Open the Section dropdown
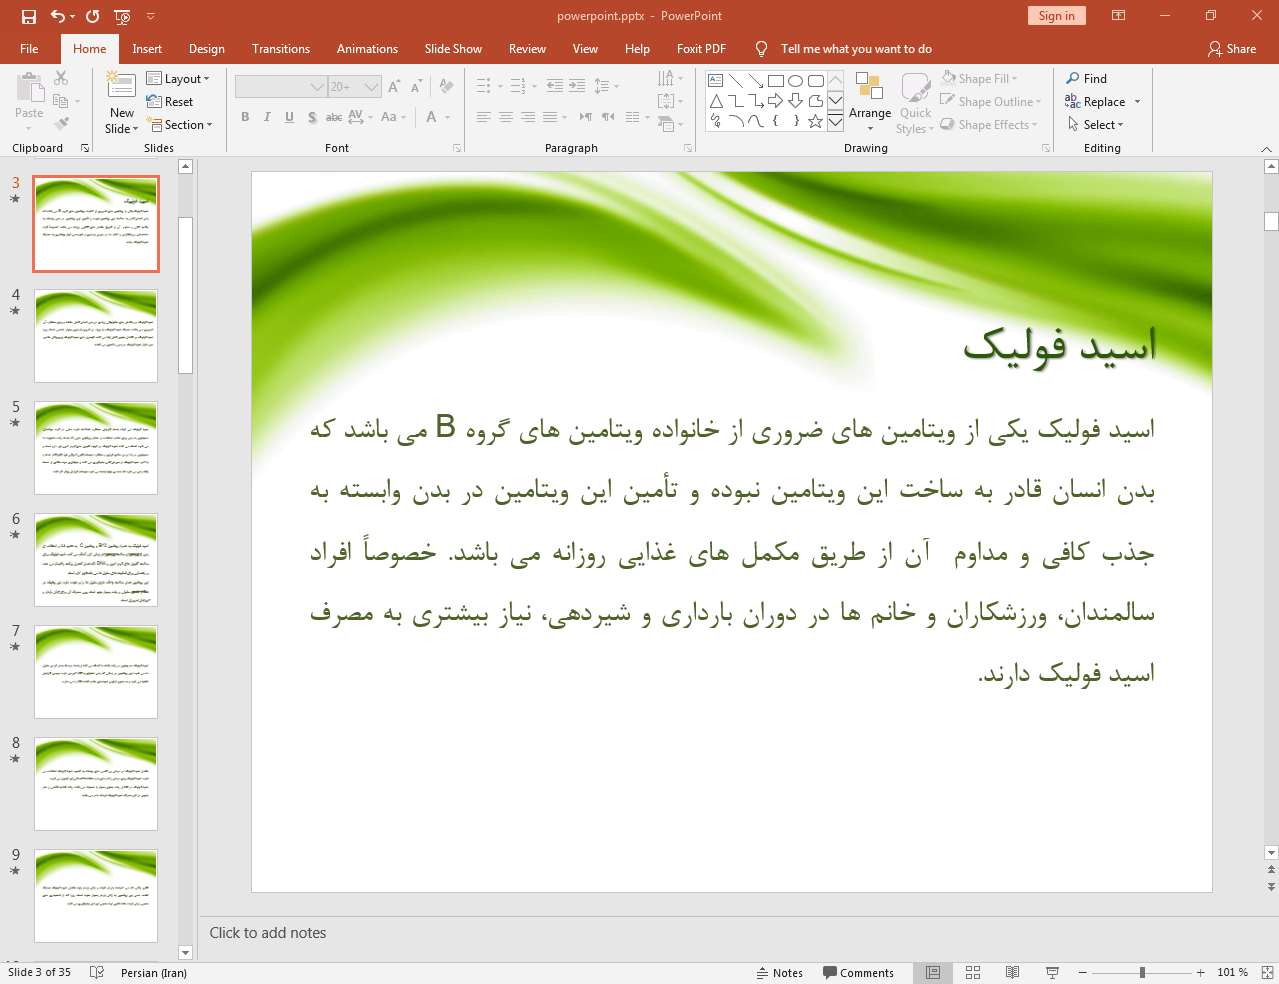Screen dimensions: 1279x984 pyautogui.click(x=180, y=125)
